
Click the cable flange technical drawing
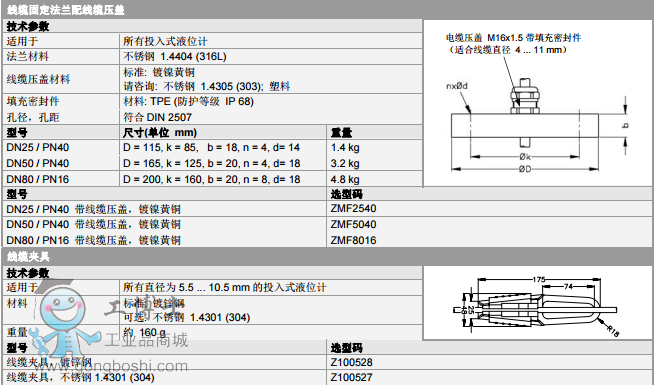point(538,103)
